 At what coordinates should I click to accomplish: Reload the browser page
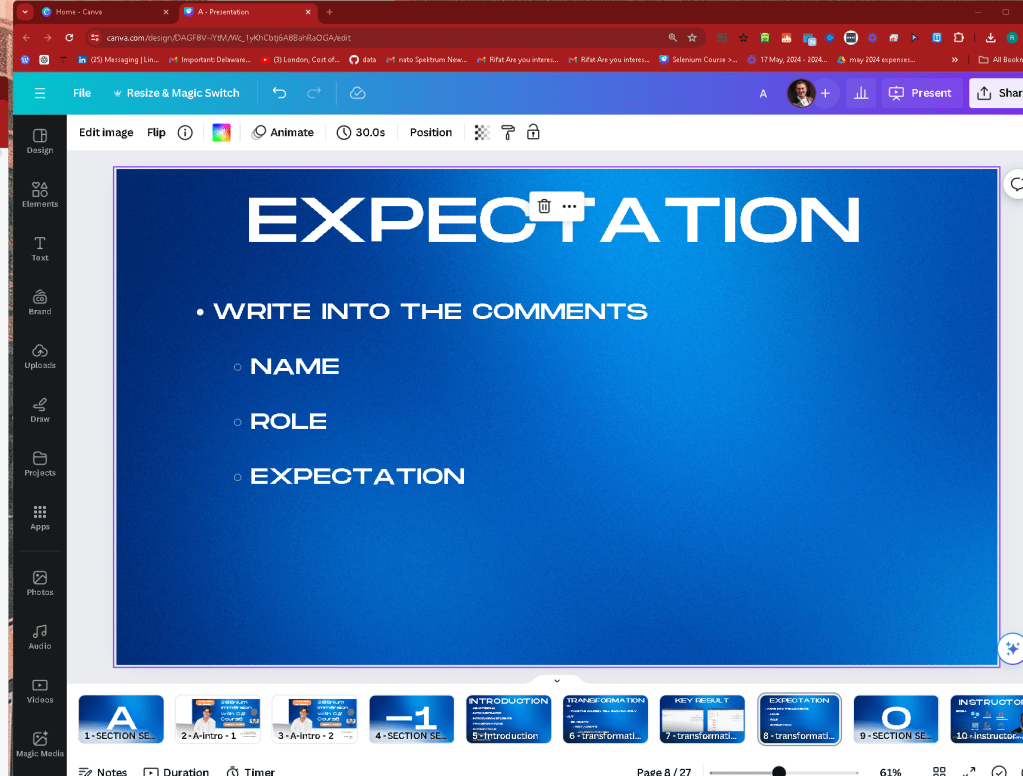(x=69, y=38)
